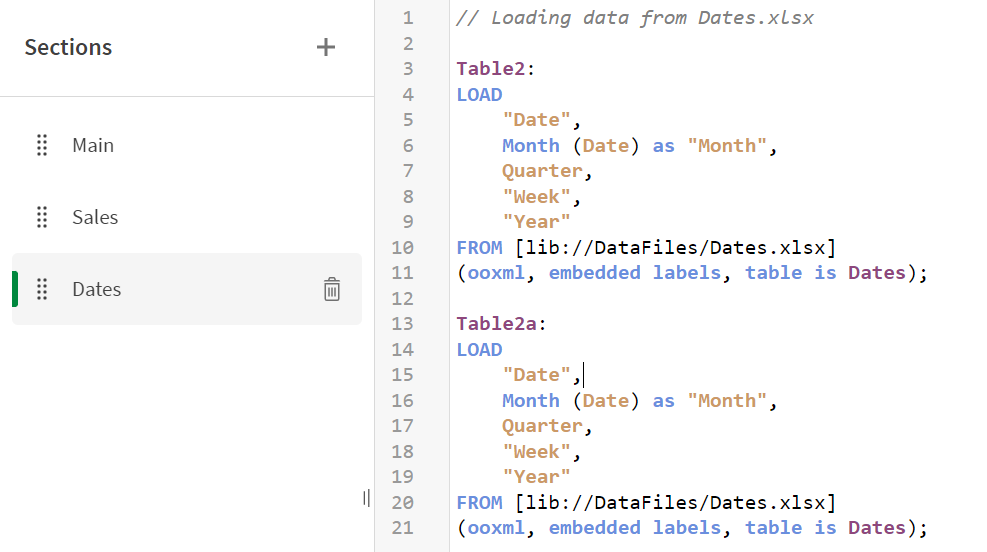Click 'embedded labels' on line 11
This screenshot has width=987, height=552.
[634, 273]
